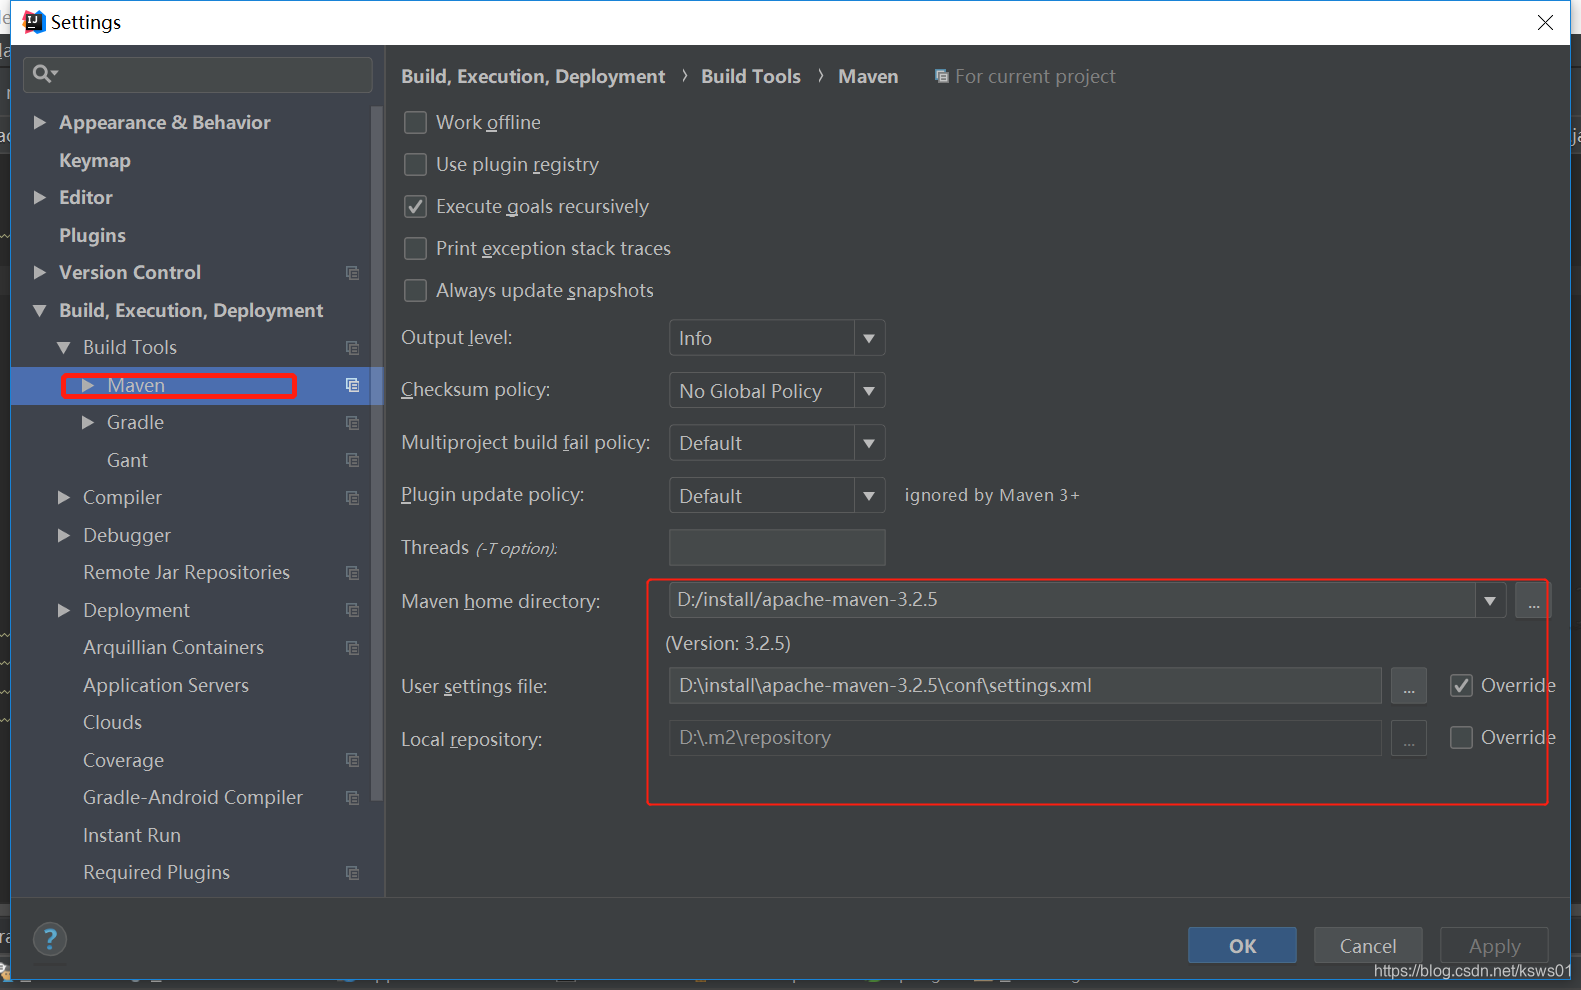1581x990 pixels.
Task: Click 'Build Tools' breadcrumb in header
Action: pyautogui.click(x=751, y=77)
